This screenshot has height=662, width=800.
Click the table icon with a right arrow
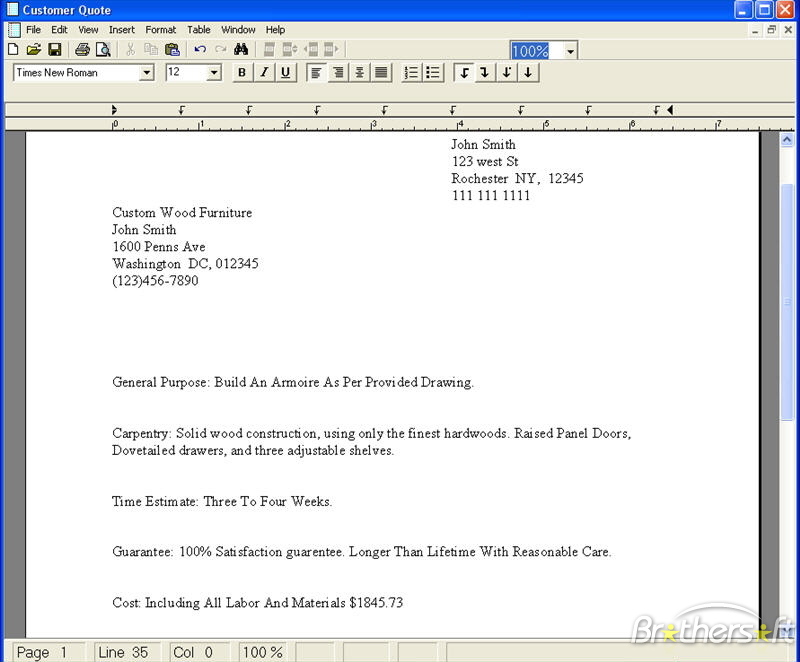tap(331, 49)
